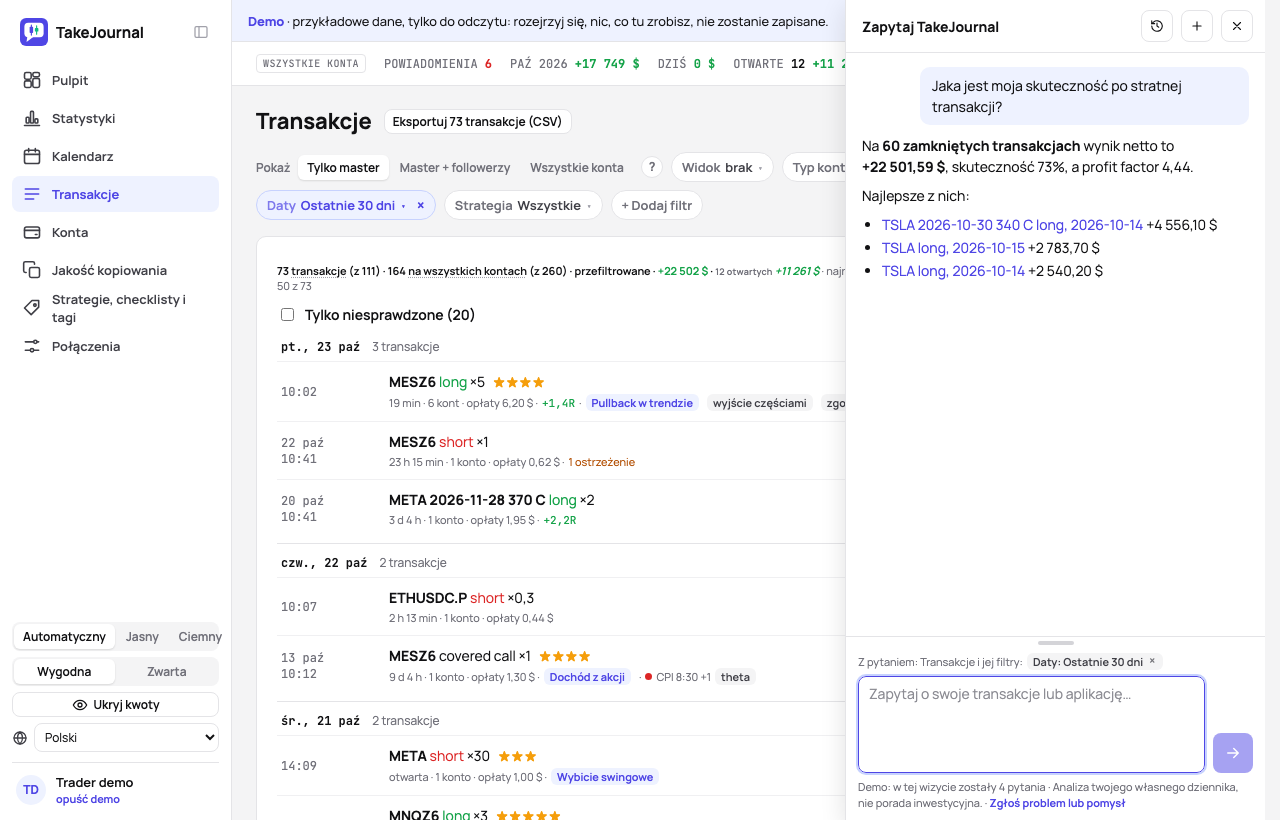Open Daty Ostatnie 30 dni dropdown

coord(336,205)
